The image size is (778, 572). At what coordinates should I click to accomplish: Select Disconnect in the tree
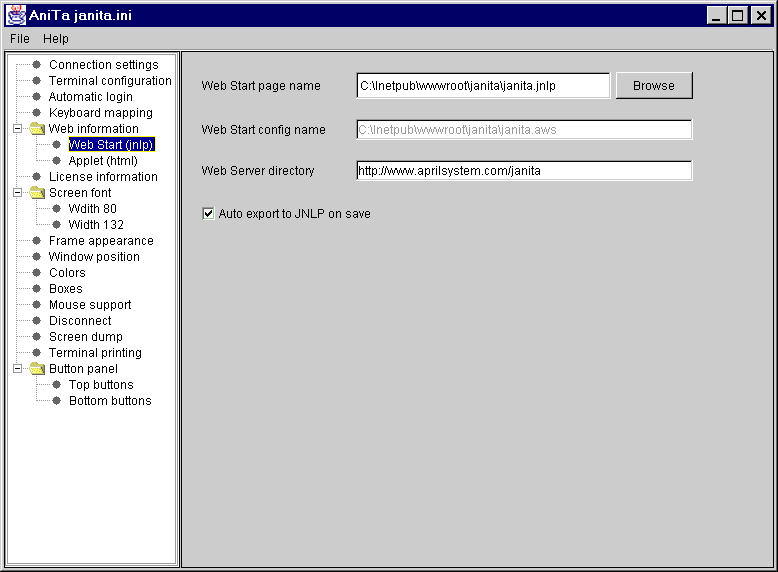click(80, 321)
